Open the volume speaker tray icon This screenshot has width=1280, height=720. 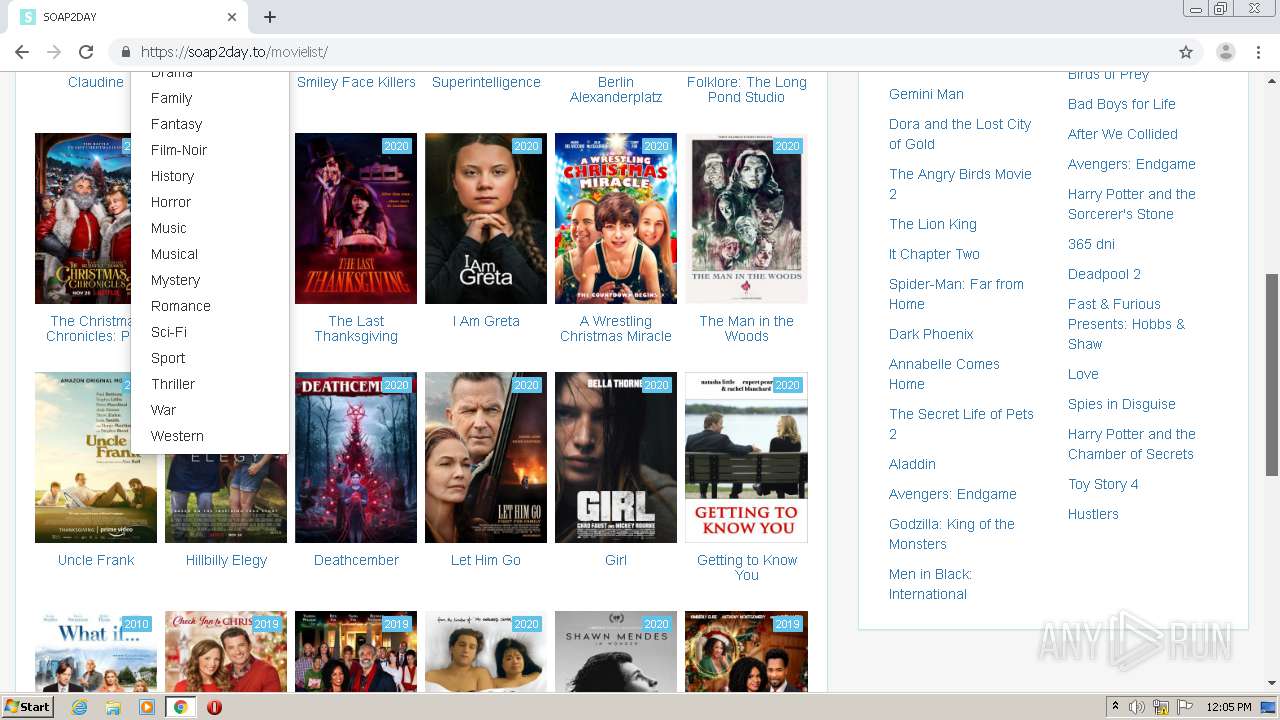[x=1137, y=707]
